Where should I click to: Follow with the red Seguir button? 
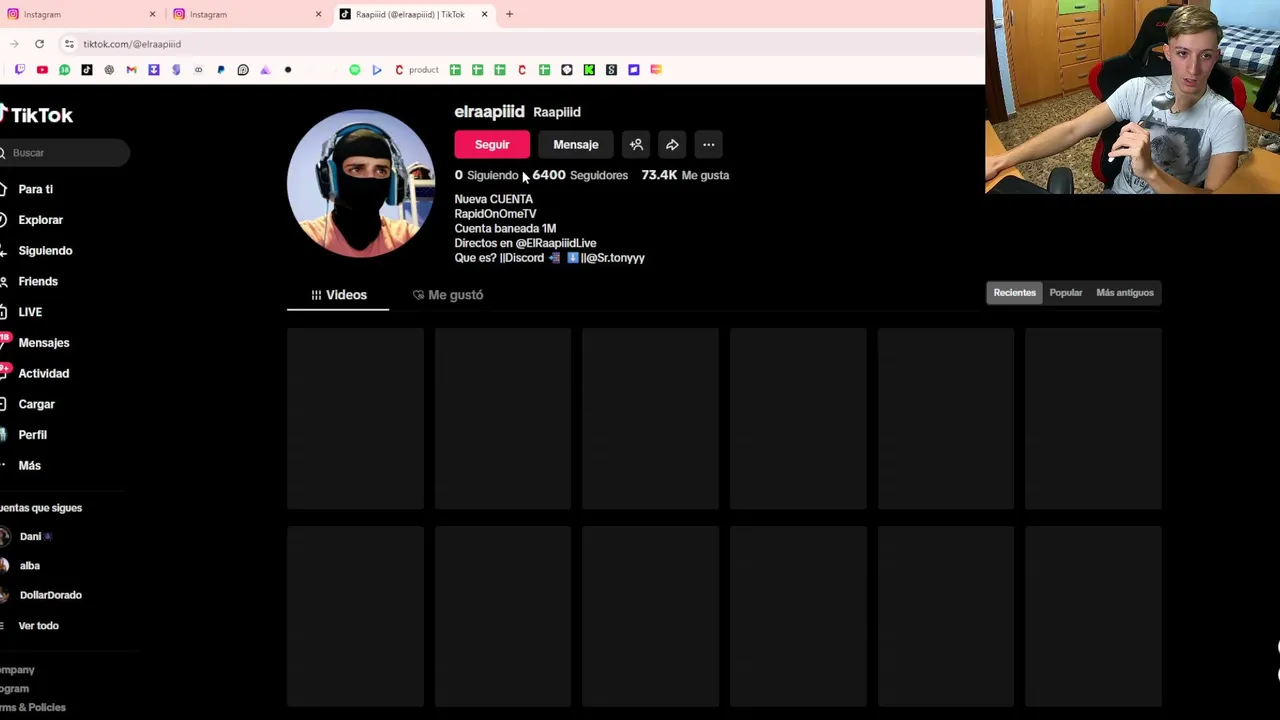coord(492,145)
